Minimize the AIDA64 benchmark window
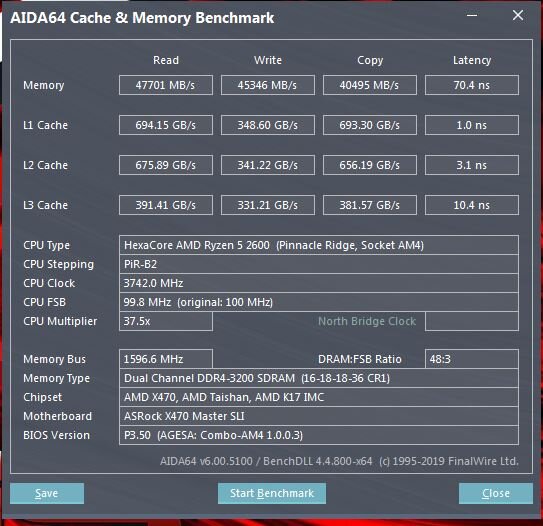 (x=472, y=16)
